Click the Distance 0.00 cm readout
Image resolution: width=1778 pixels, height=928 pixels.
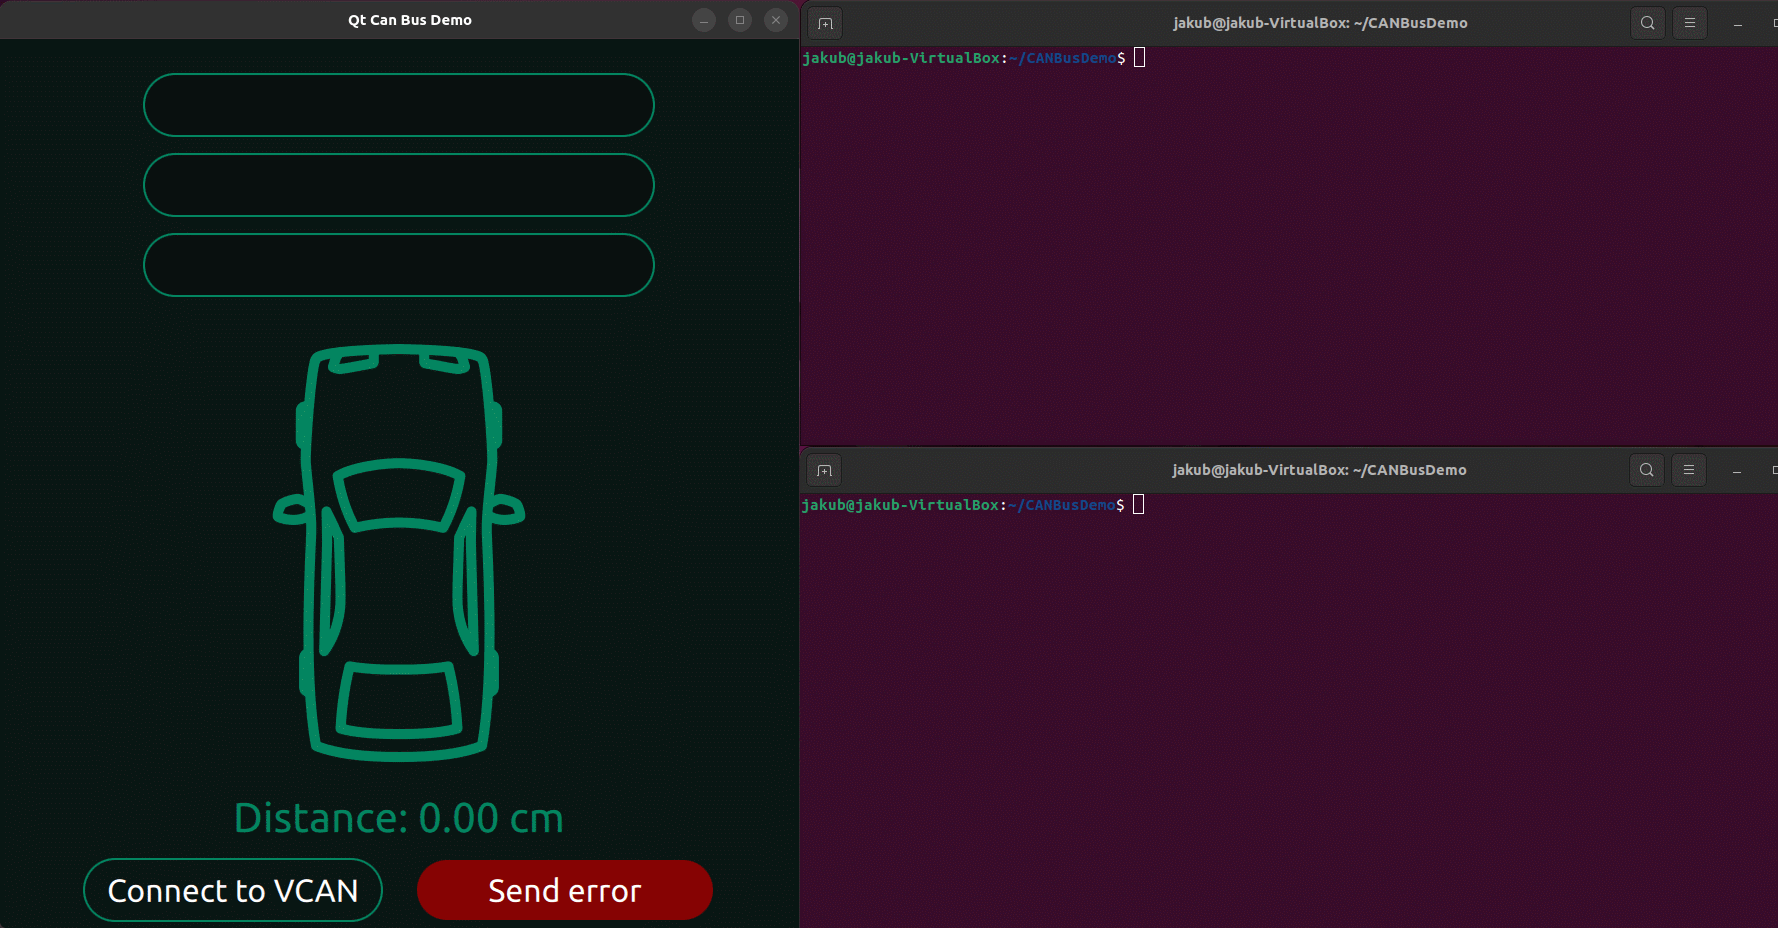(x=399, y=818)
